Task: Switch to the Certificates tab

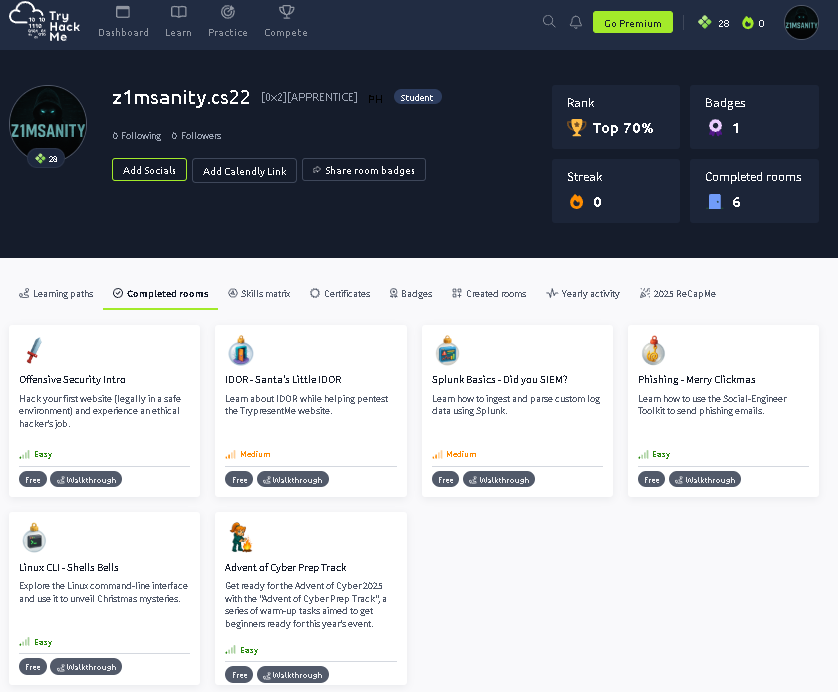Action: [340, 294]
